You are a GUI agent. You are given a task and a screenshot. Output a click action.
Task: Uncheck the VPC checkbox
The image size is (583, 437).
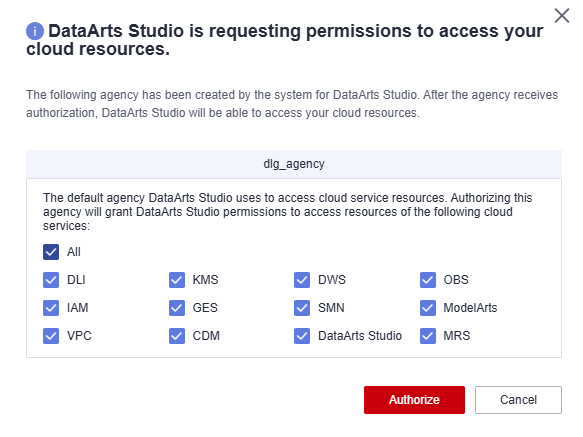51,336
